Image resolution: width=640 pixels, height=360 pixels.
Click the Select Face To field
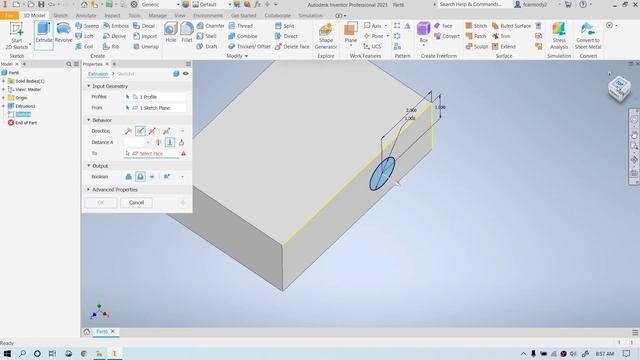[151, 153]
